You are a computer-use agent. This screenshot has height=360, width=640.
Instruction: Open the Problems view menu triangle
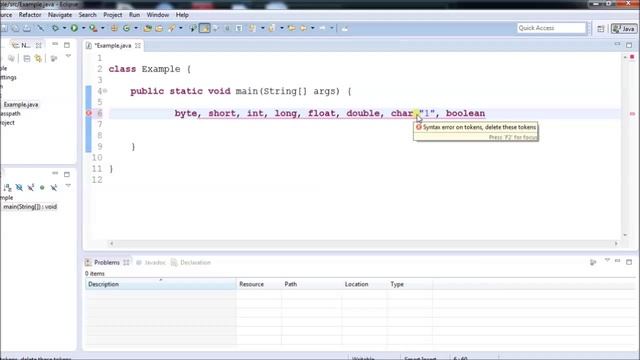(607, 260)
